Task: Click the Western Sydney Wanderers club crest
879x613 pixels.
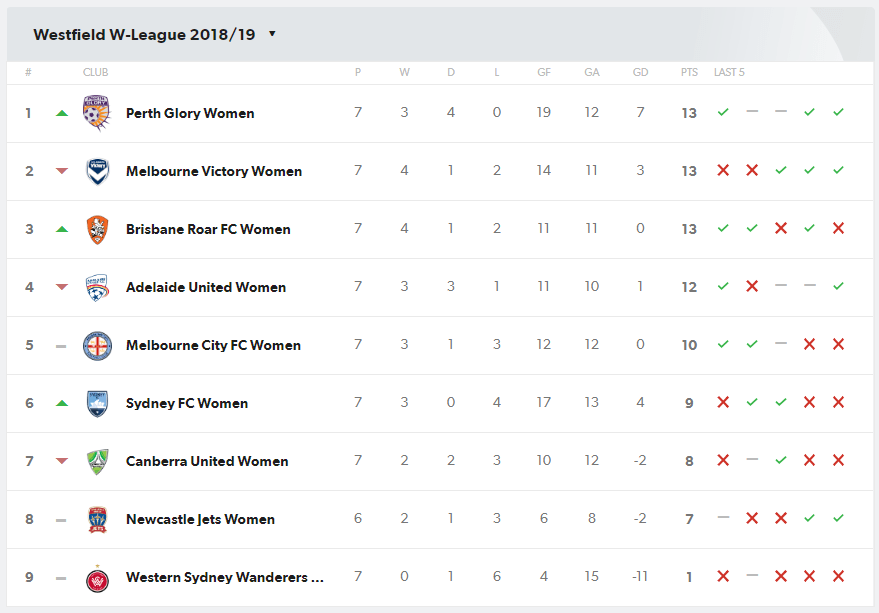Action: pyautogui.click(x=98, y=579)
